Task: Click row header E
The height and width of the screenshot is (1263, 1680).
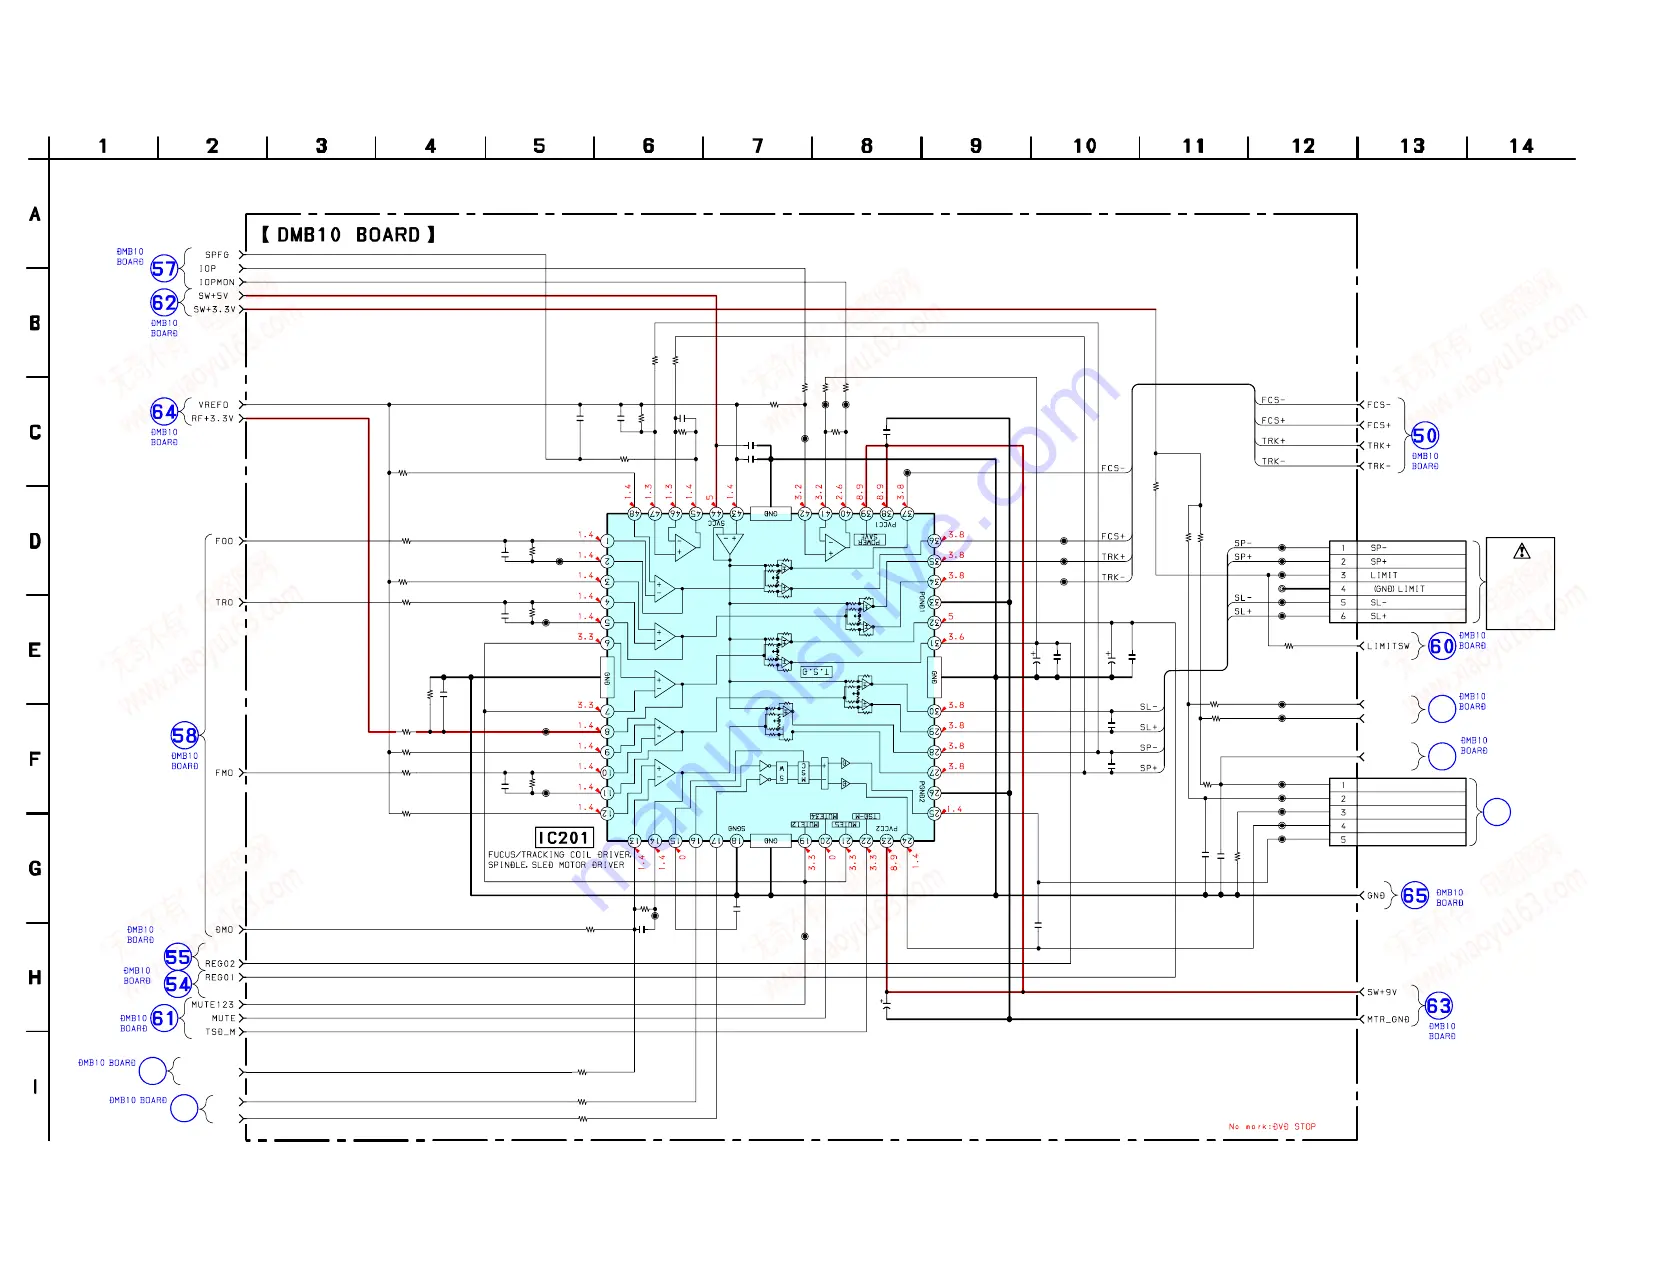Action: pos(35,650)
